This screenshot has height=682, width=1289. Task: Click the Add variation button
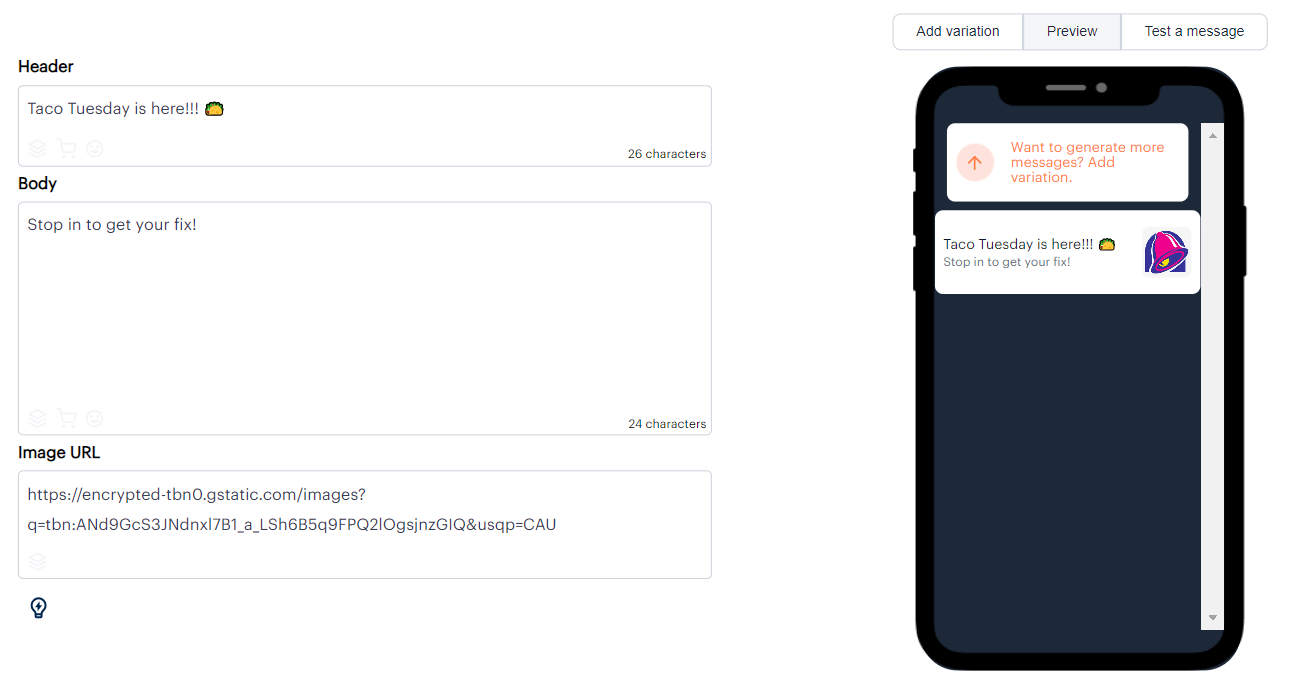point(958,32)
